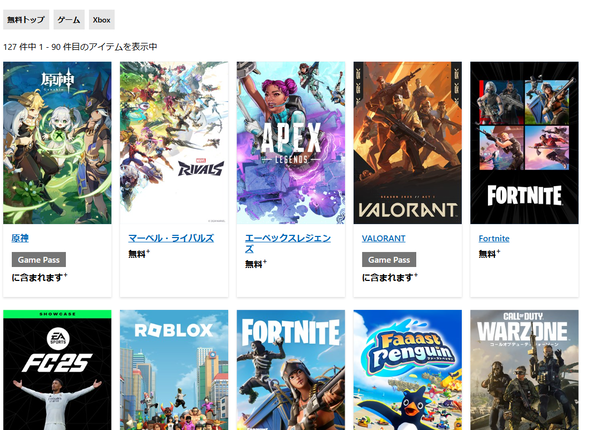Select the ROBLOX game cover
Viewport: 600px width, 430px height.
click(174, 370)
